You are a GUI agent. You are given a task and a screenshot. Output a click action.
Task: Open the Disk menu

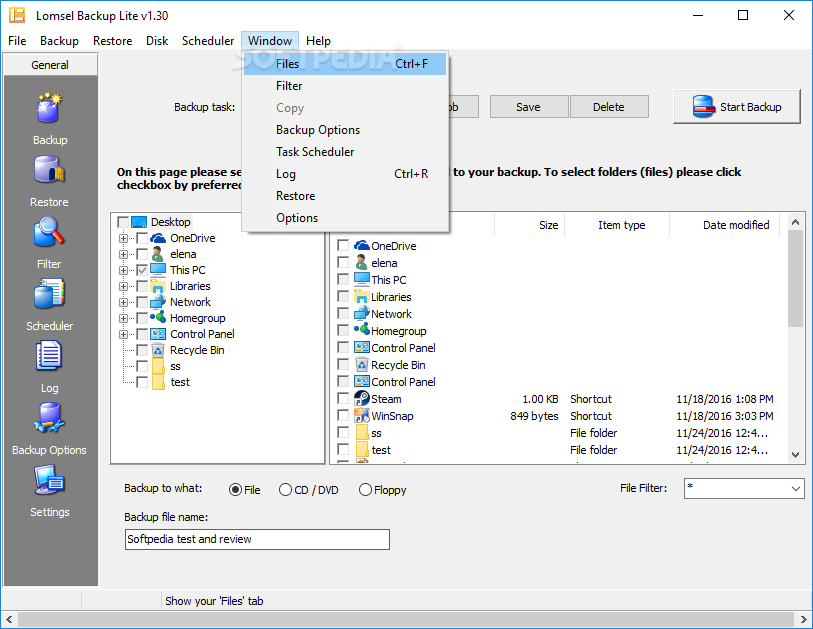tap(157, 40)
